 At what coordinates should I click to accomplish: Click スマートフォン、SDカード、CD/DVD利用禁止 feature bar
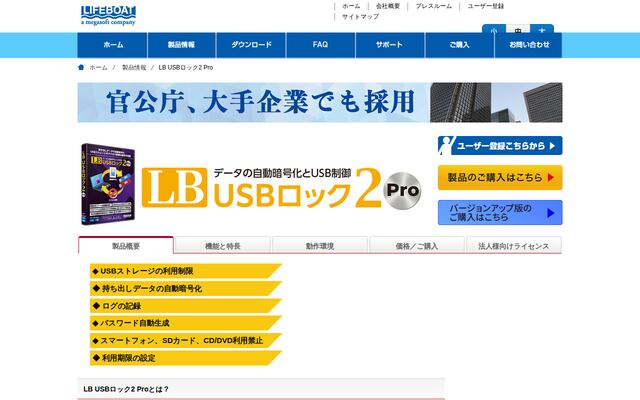(186, 340)
